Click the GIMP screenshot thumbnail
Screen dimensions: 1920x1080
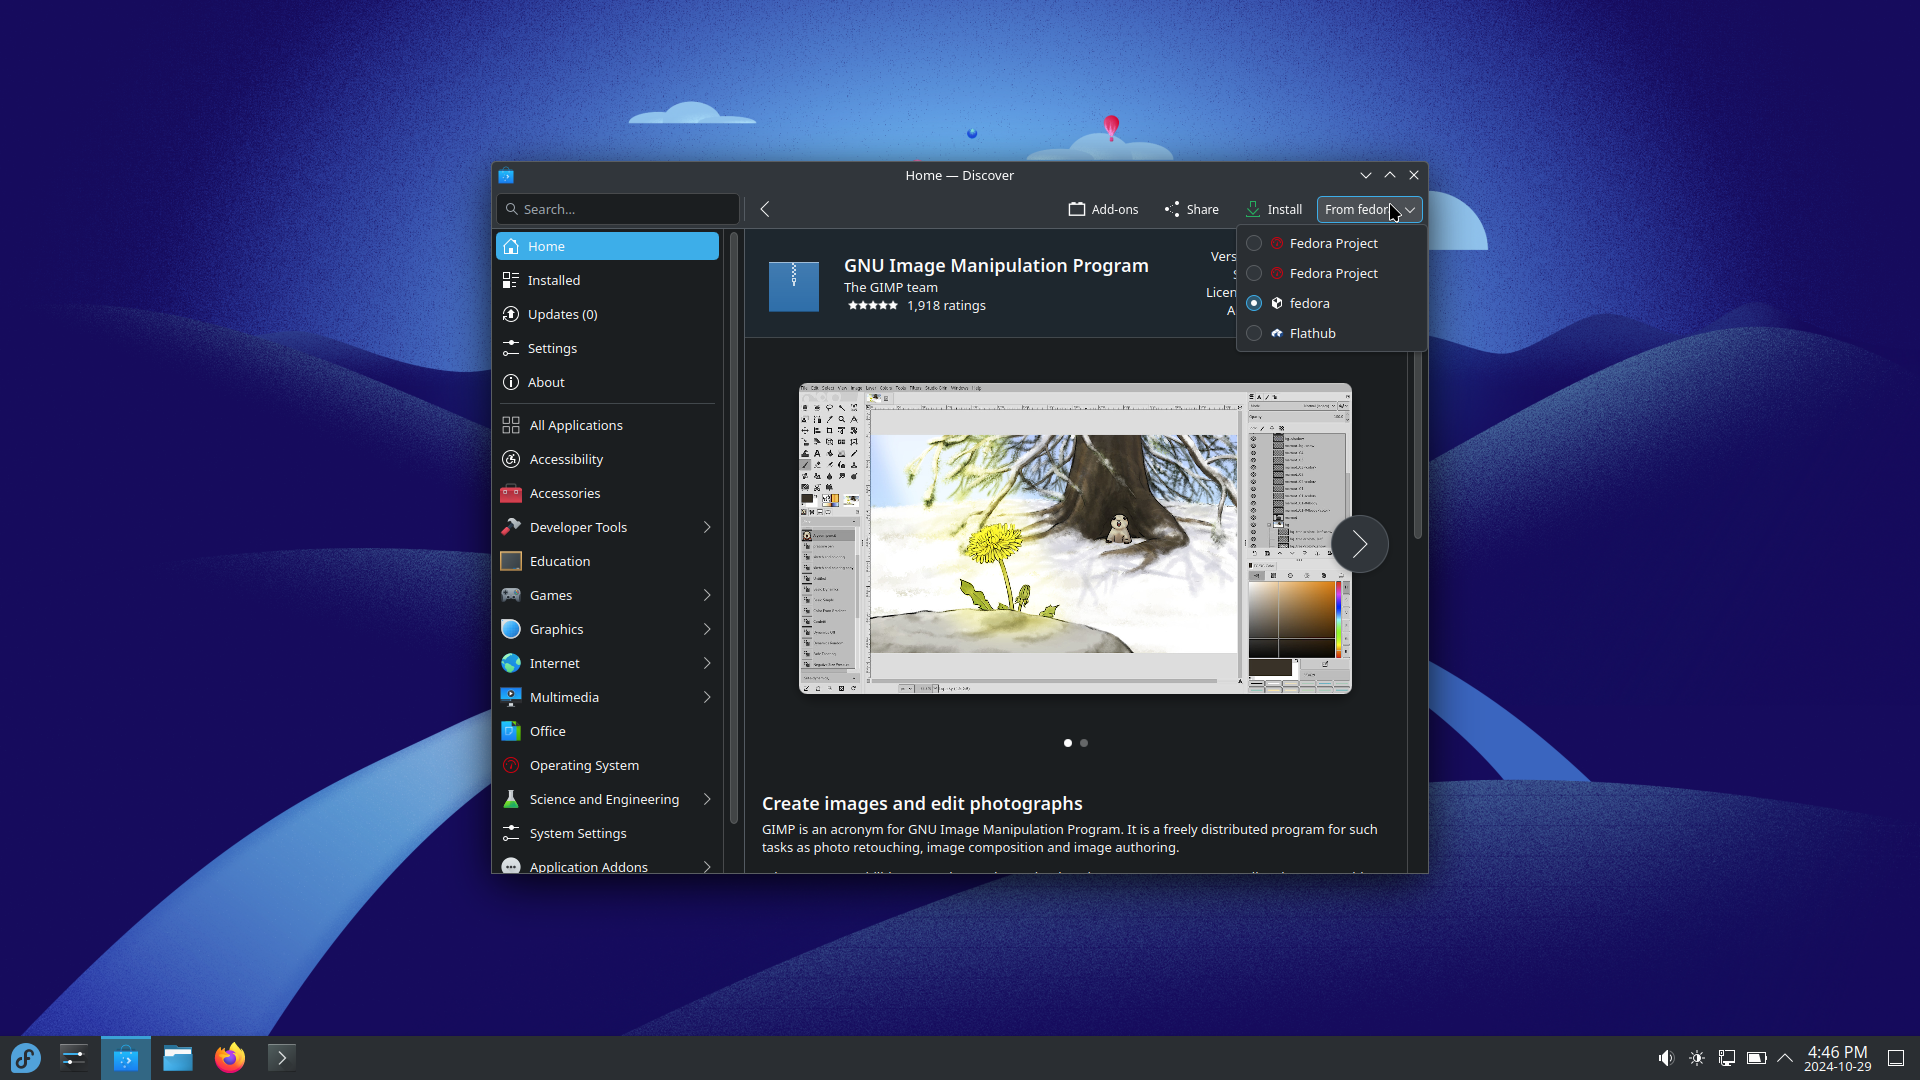click(1075, 538)
